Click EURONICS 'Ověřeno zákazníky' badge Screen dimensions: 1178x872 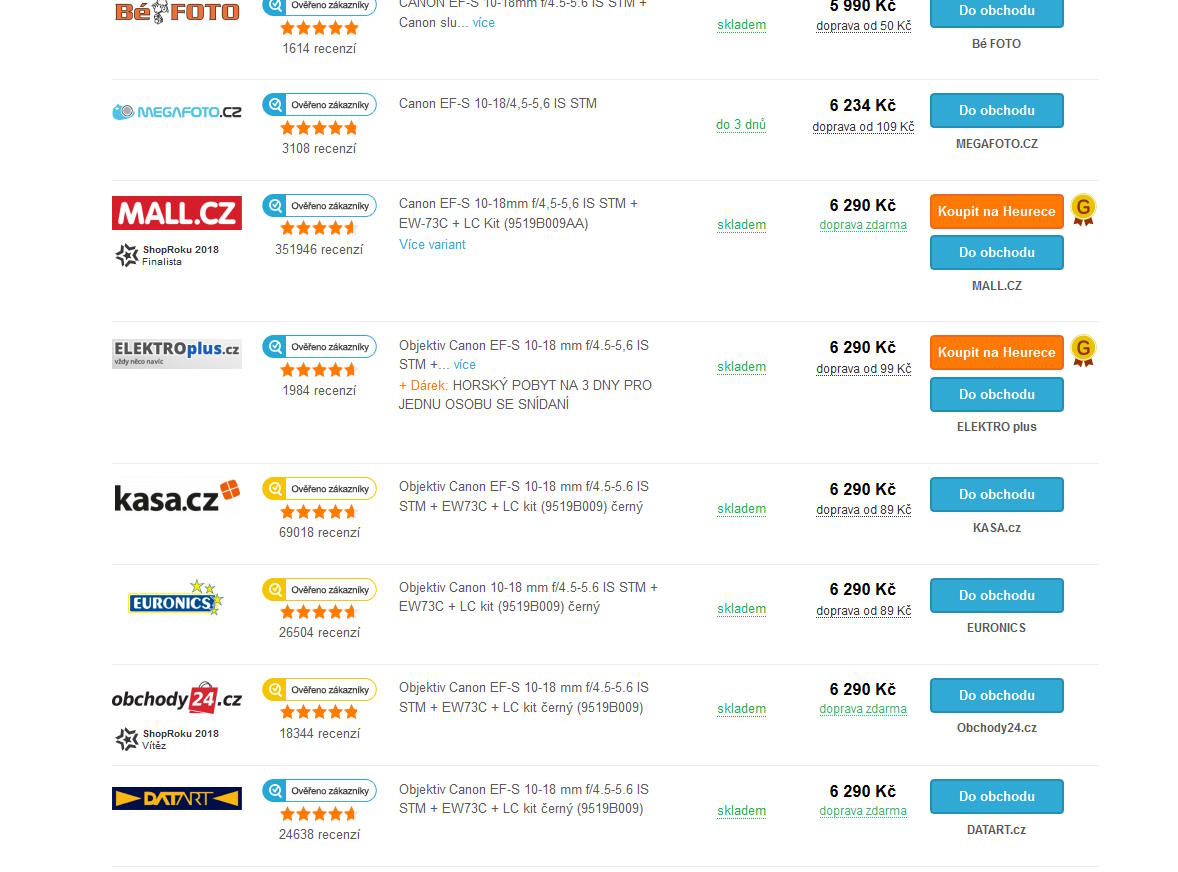tap(319, 590)
